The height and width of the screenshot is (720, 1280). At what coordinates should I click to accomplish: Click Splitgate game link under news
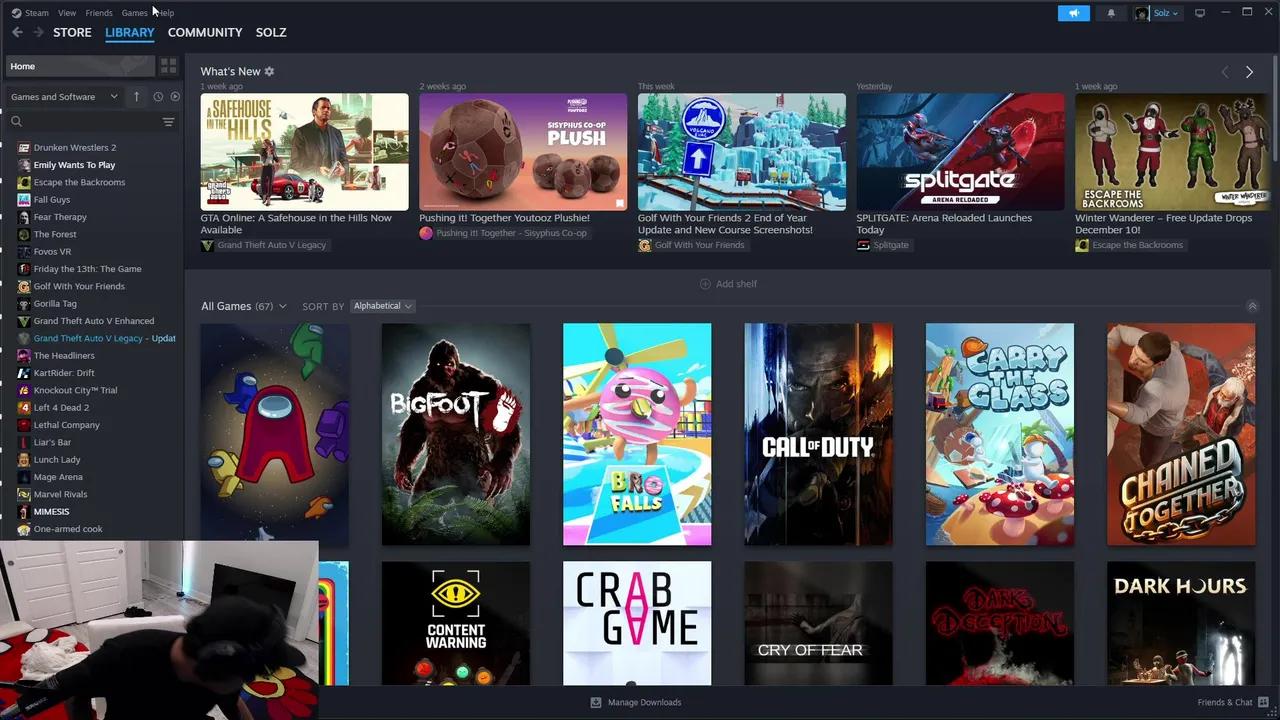pos(883,245)
